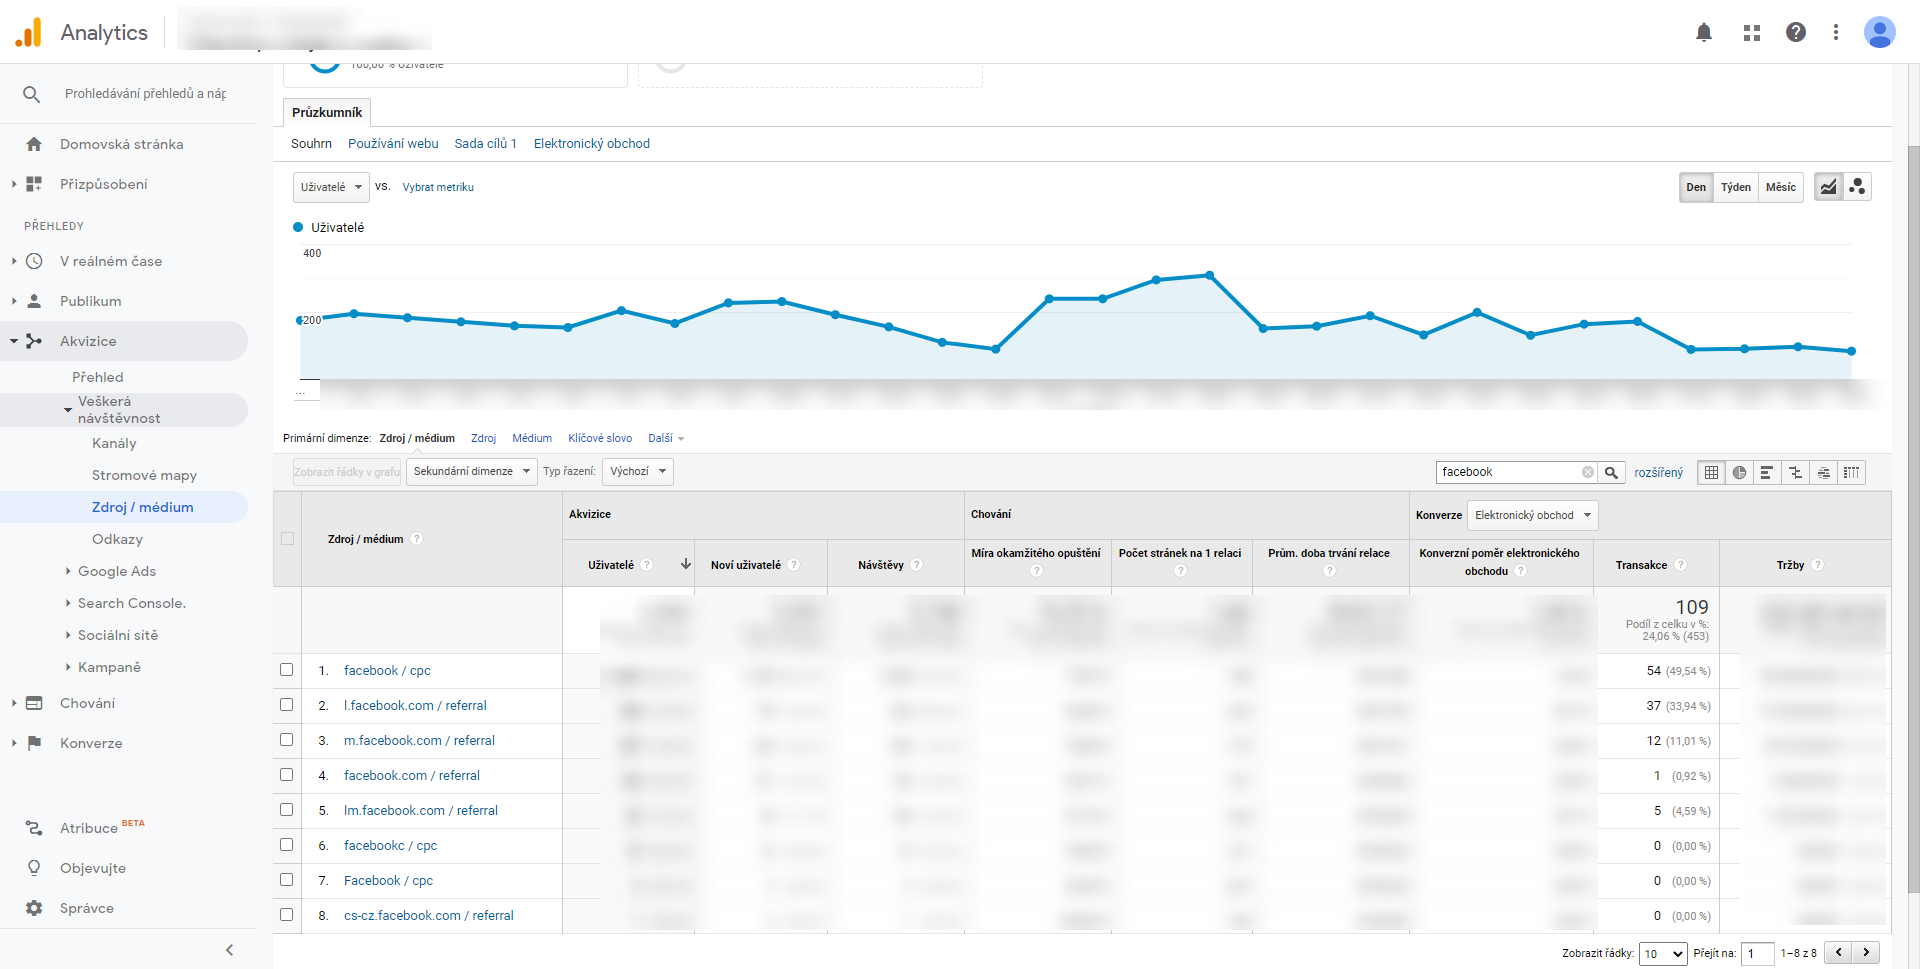1920x969 pixels.
Task: Click the Vybrat metriku link
Action: 438,187
